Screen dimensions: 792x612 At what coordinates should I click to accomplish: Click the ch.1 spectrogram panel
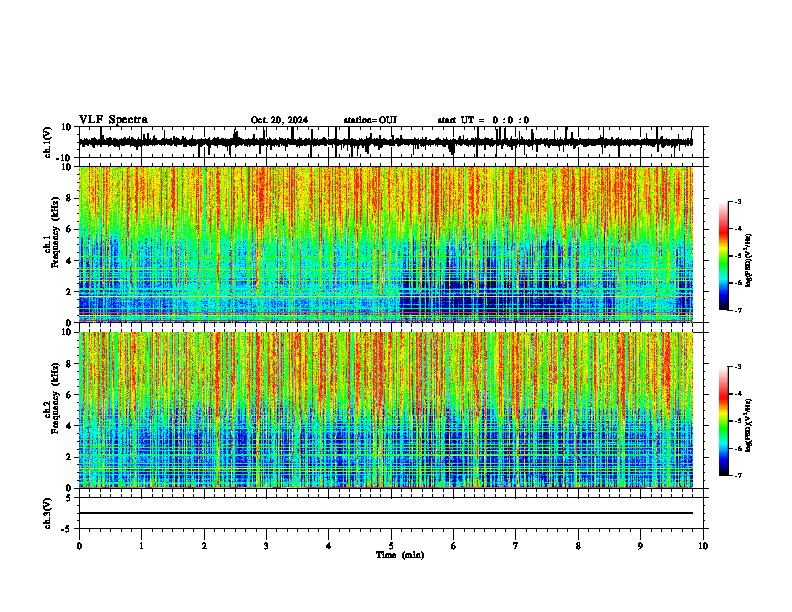click(x=386, y=244)
